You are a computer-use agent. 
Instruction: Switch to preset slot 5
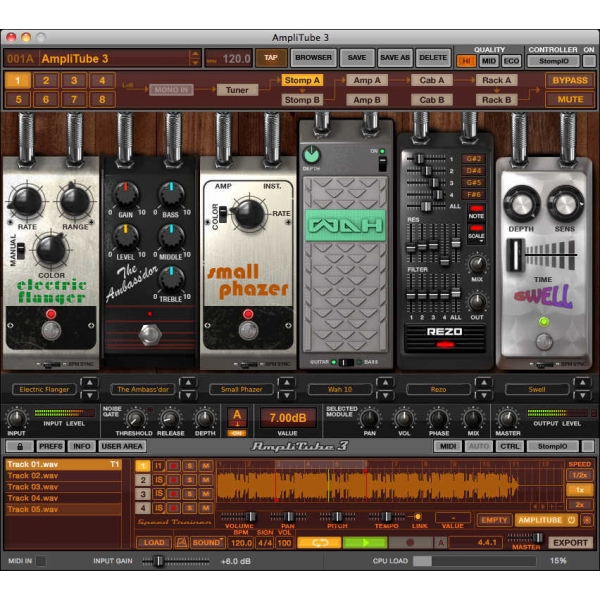(x=18, y=100)
